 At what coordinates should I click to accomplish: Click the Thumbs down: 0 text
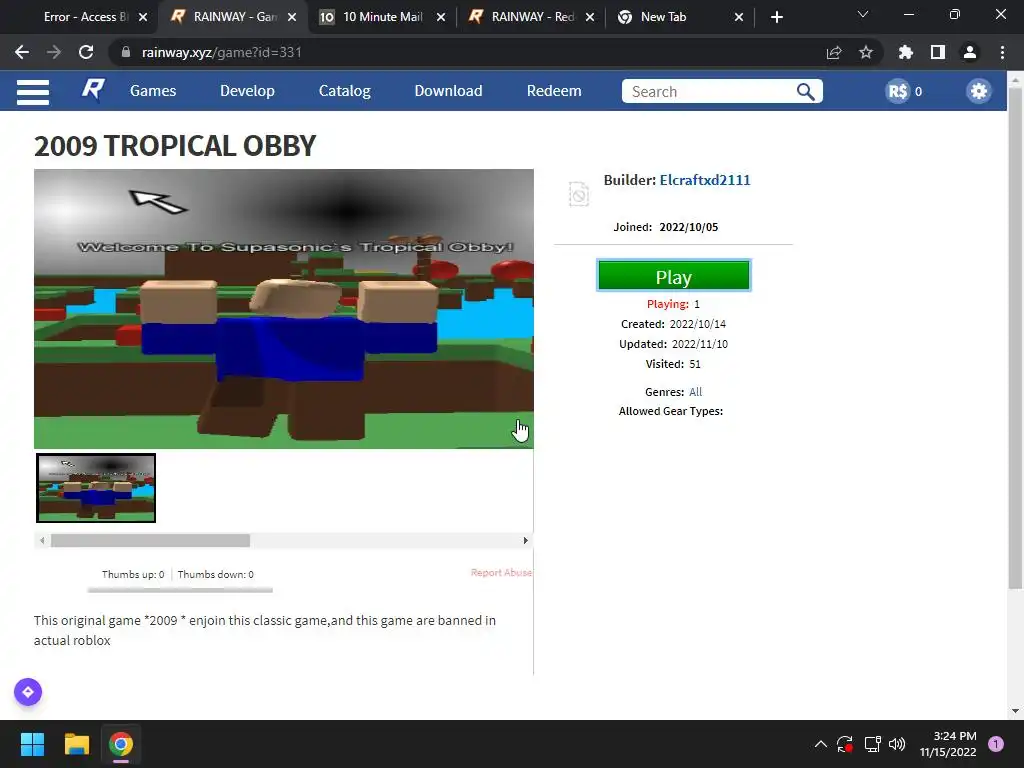click(x=216, y=575)
